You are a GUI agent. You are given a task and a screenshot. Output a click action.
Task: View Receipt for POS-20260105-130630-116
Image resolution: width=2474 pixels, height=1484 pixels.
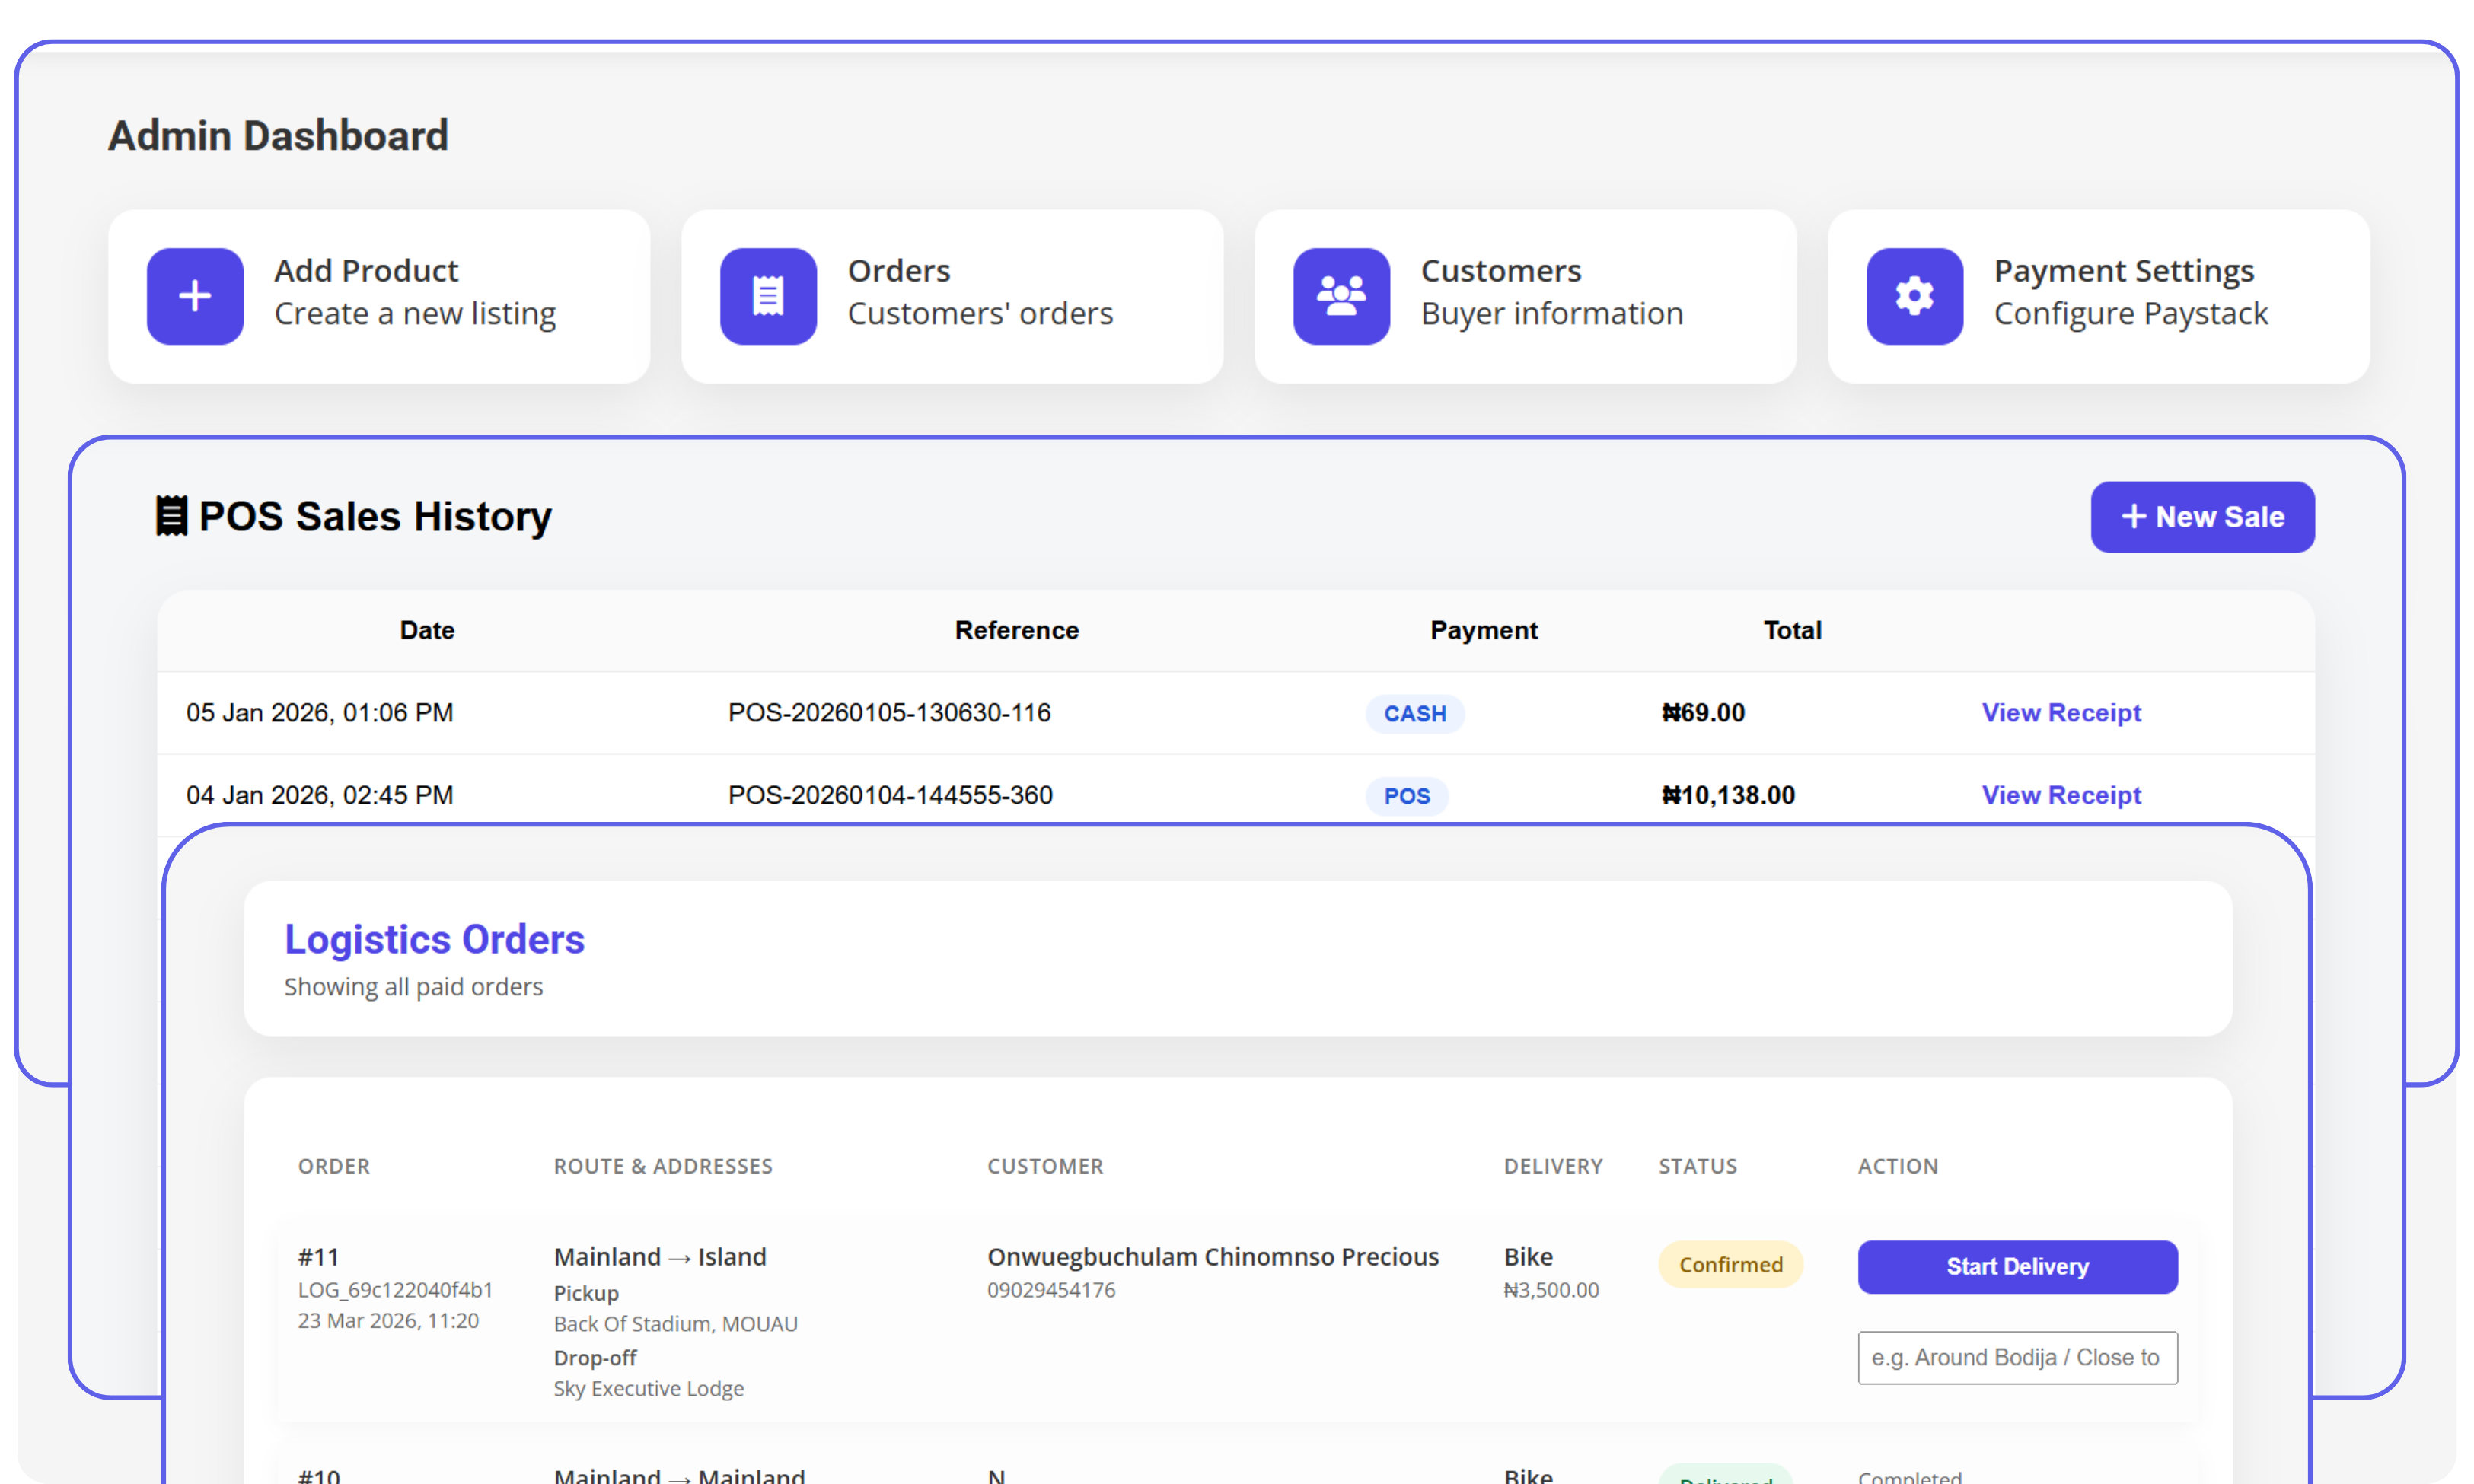(2061, 713)
